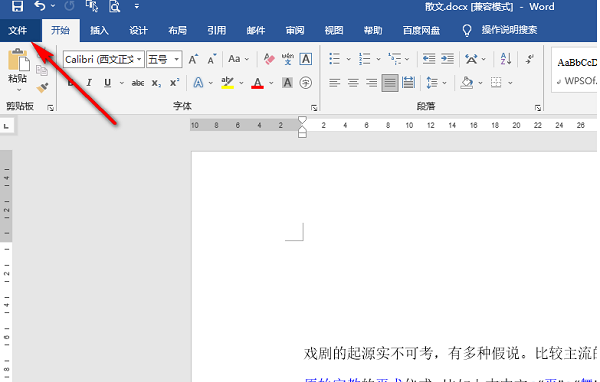Apply the yellow text highlight color
The image size is (600, 382).
[227, 83]
